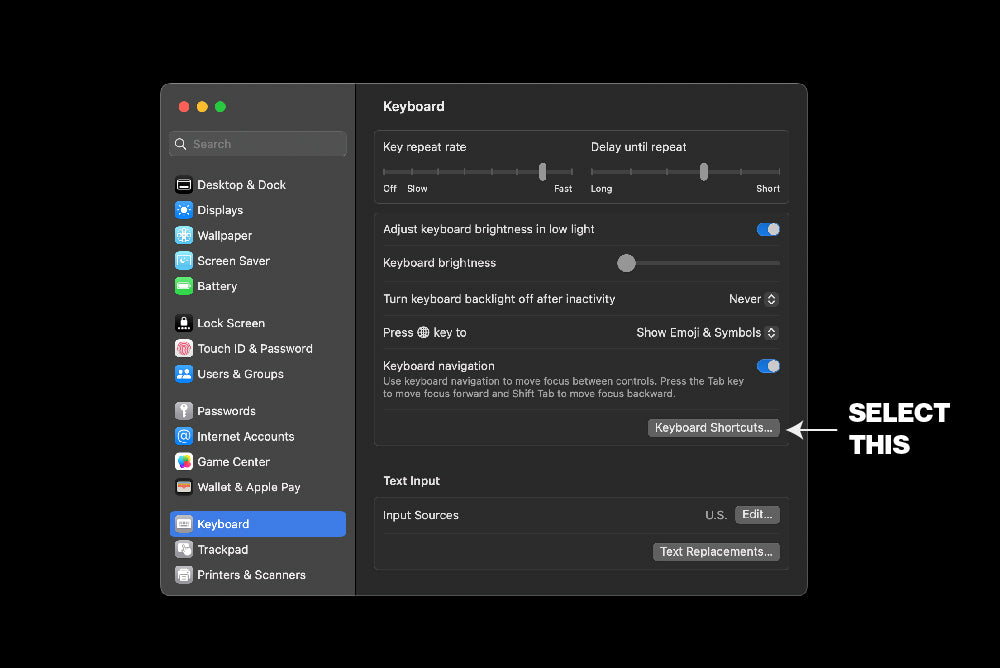
Task: Click the Printers & Scanners icon
Action: [x=184, y=575]
